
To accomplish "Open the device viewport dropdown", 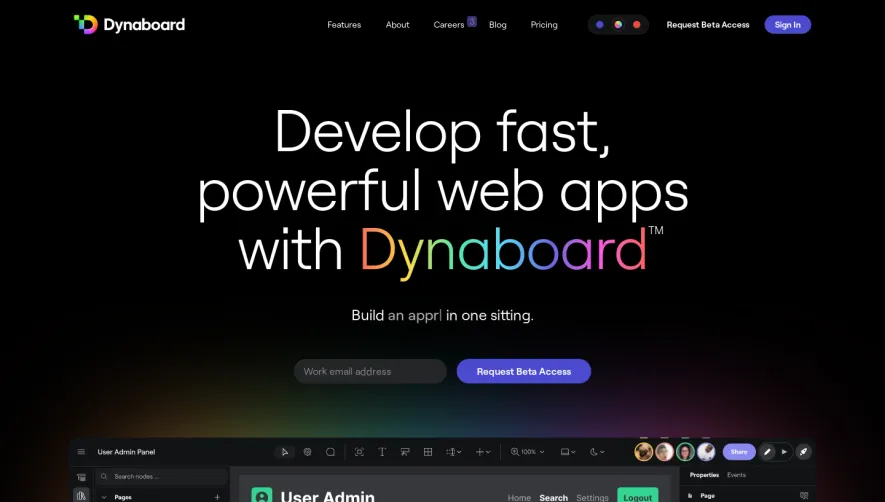I will pos(567,452).
